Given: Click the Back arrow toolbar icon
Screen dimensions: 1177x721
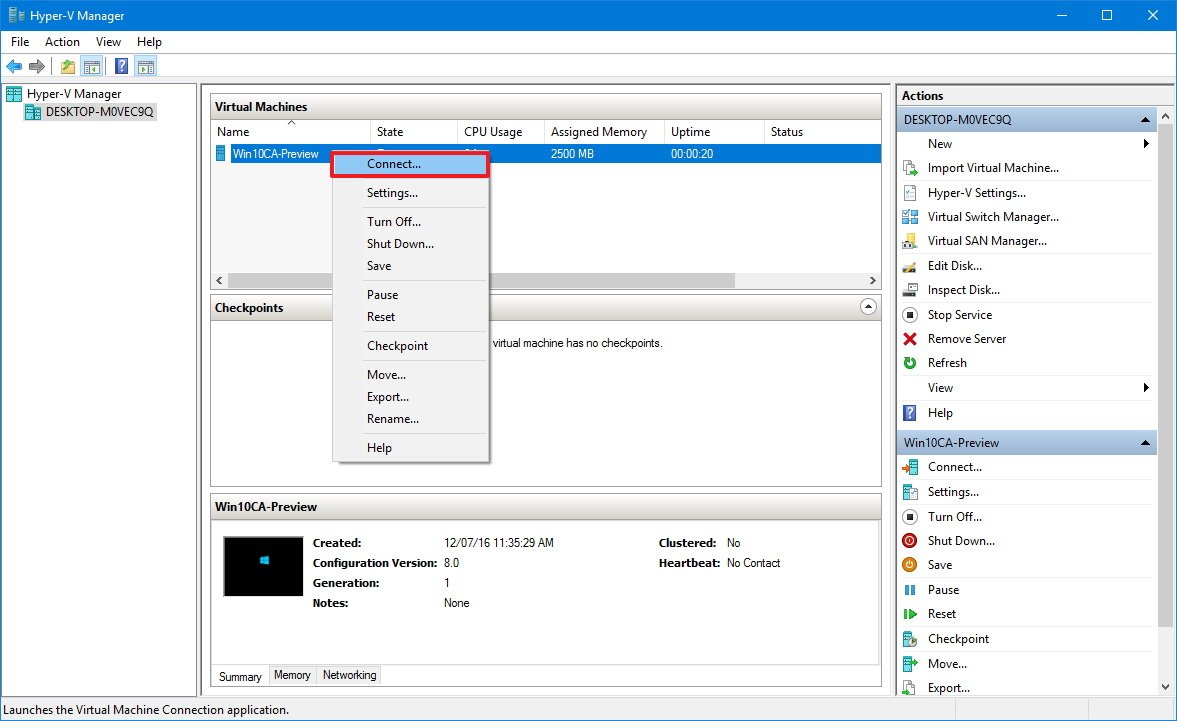Looking at the screenshot, I should pyautogui.click(x=14, y=67).
